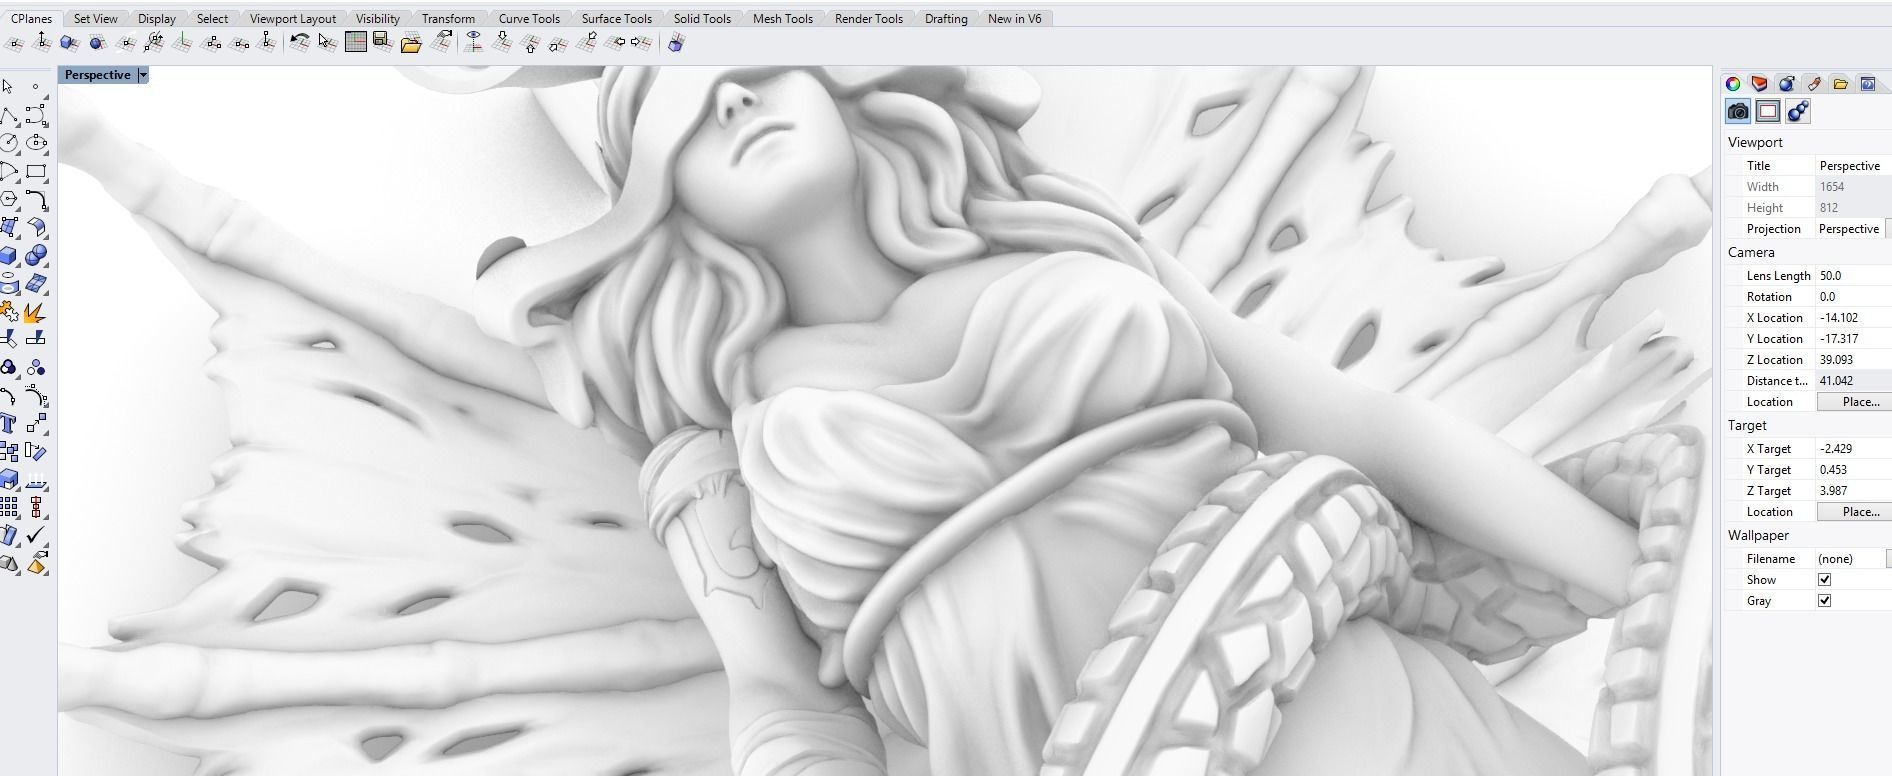The height and width of the screenshot is (776, 1892).
Task: Click the Z Location value 39.093
Action: click(x=1853, y=360)
